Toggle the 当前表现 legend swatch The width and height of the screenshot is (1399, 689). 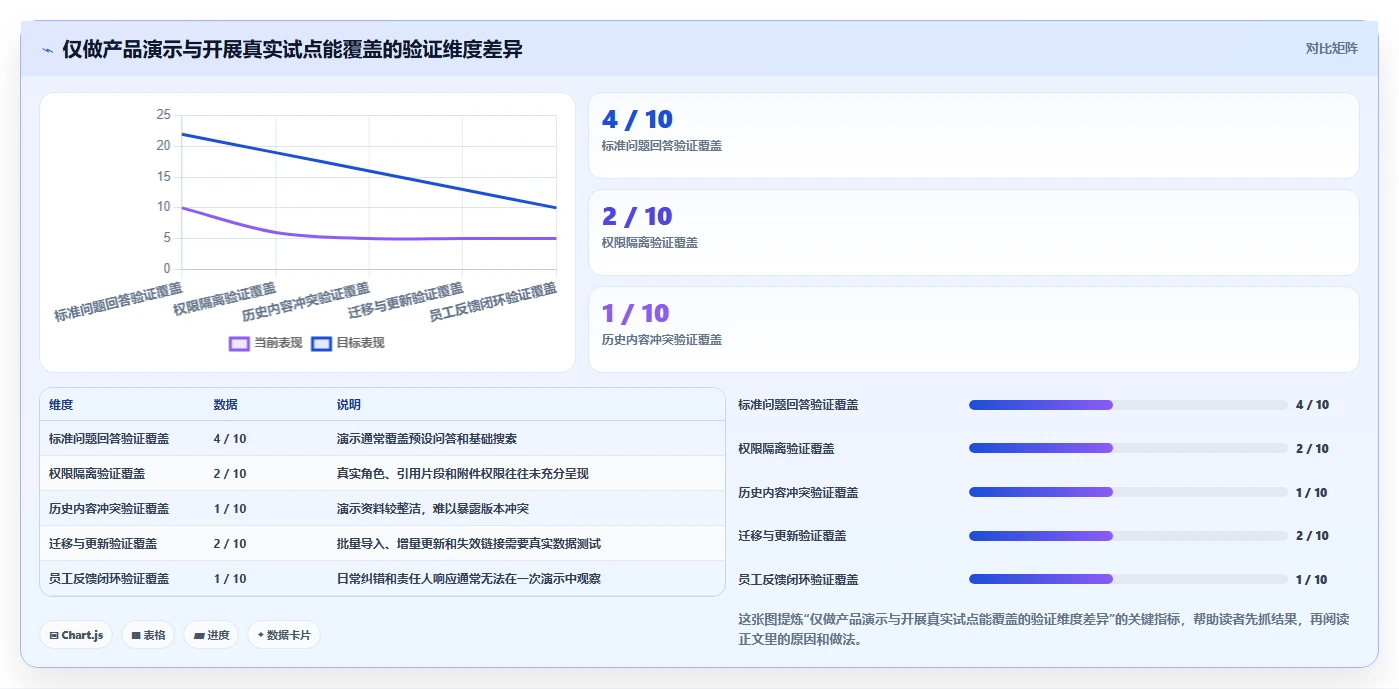[x=239, y=343]
